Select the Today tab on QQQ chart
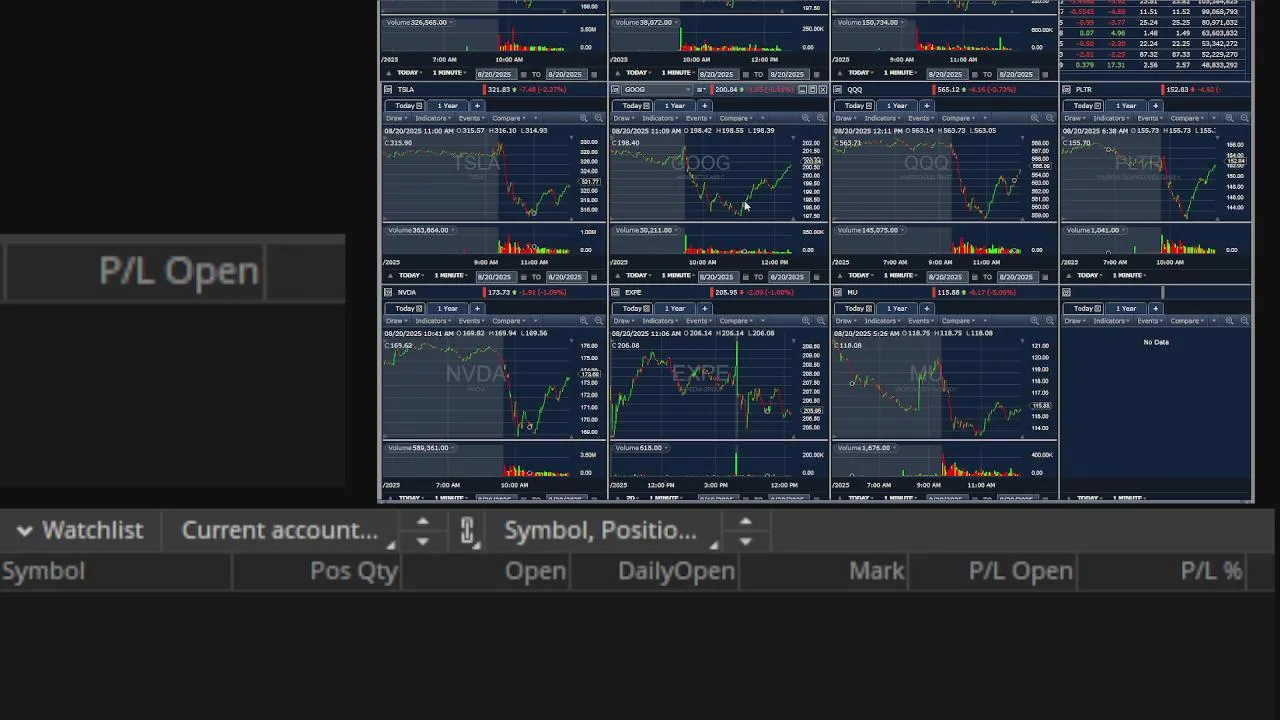This screenshot has width=1280, height=720. [x=856, y=105]
